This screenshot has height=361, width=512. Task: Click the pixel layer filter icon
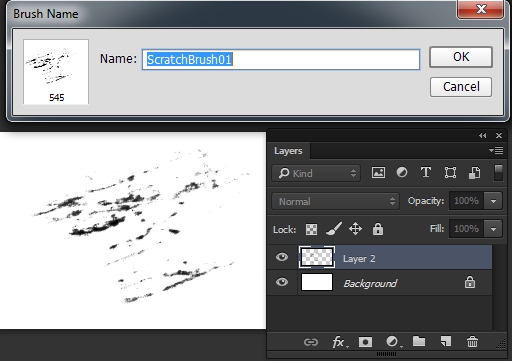coord(378,173)
